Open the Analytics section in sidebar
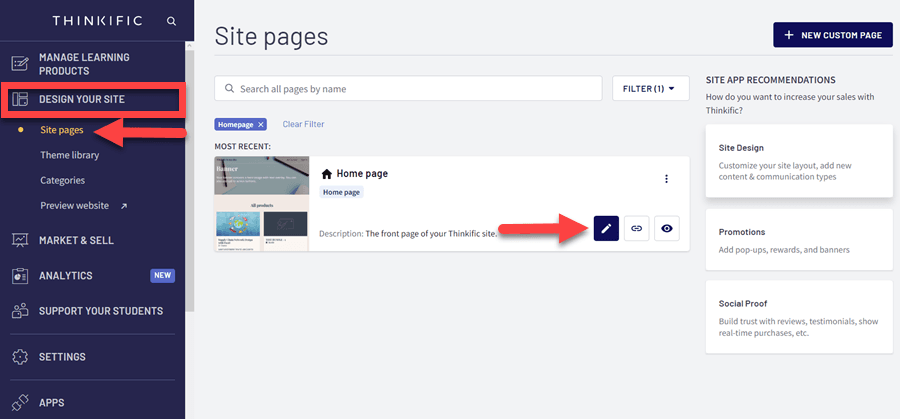The height and width of the screenshot is (419, 900). tap(66, 275)
